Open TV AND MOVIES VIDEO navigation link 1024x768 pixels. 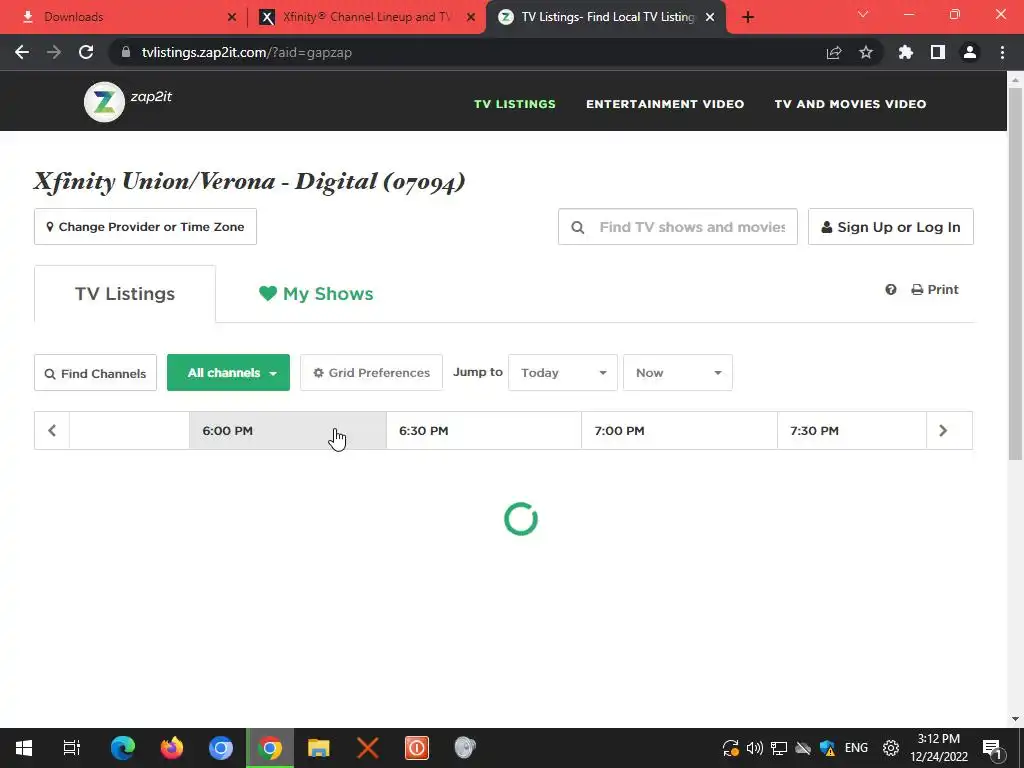point(850,104)
